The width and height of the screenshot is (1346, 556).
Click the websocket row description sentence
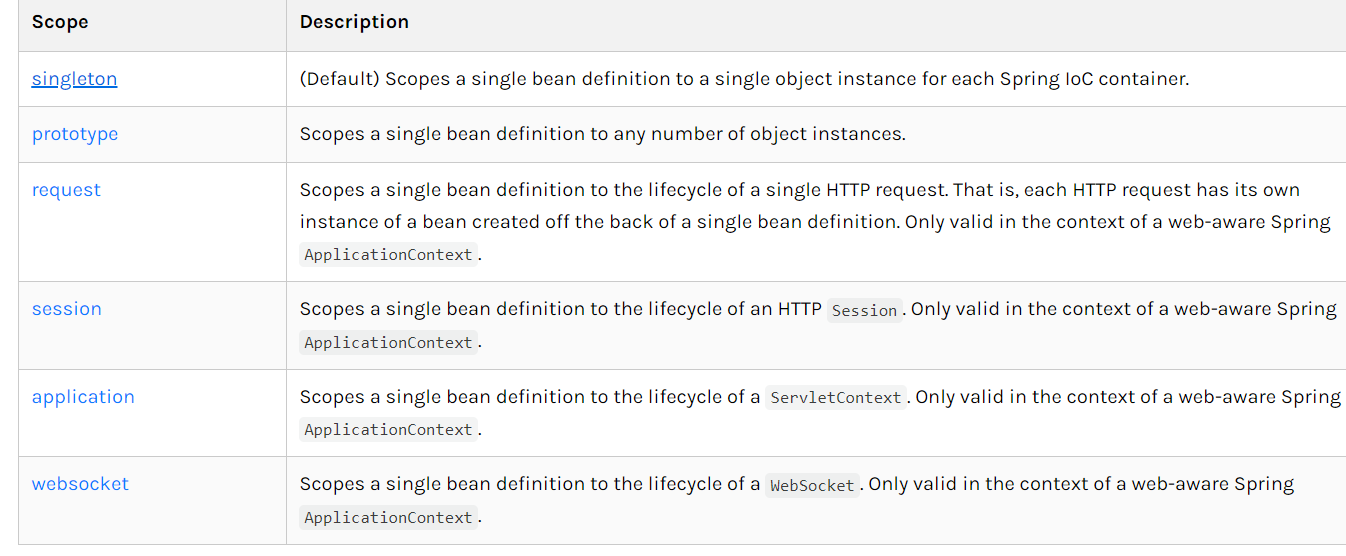point(530,485)
